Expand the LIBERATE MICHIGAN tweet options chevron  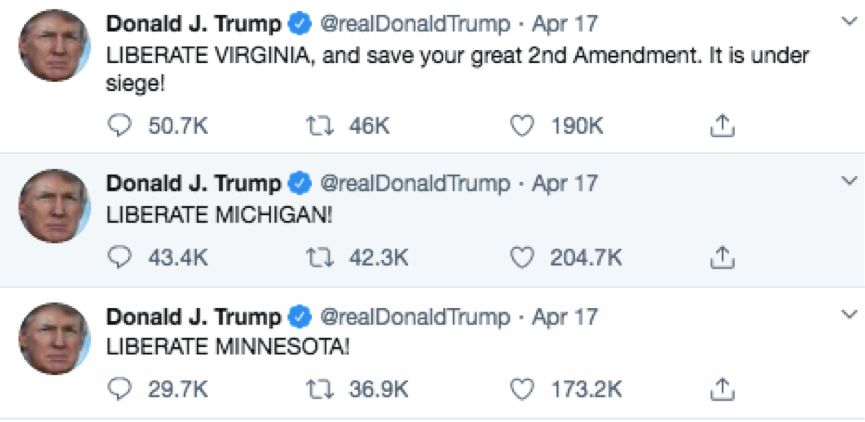click(x=849, y=181)
